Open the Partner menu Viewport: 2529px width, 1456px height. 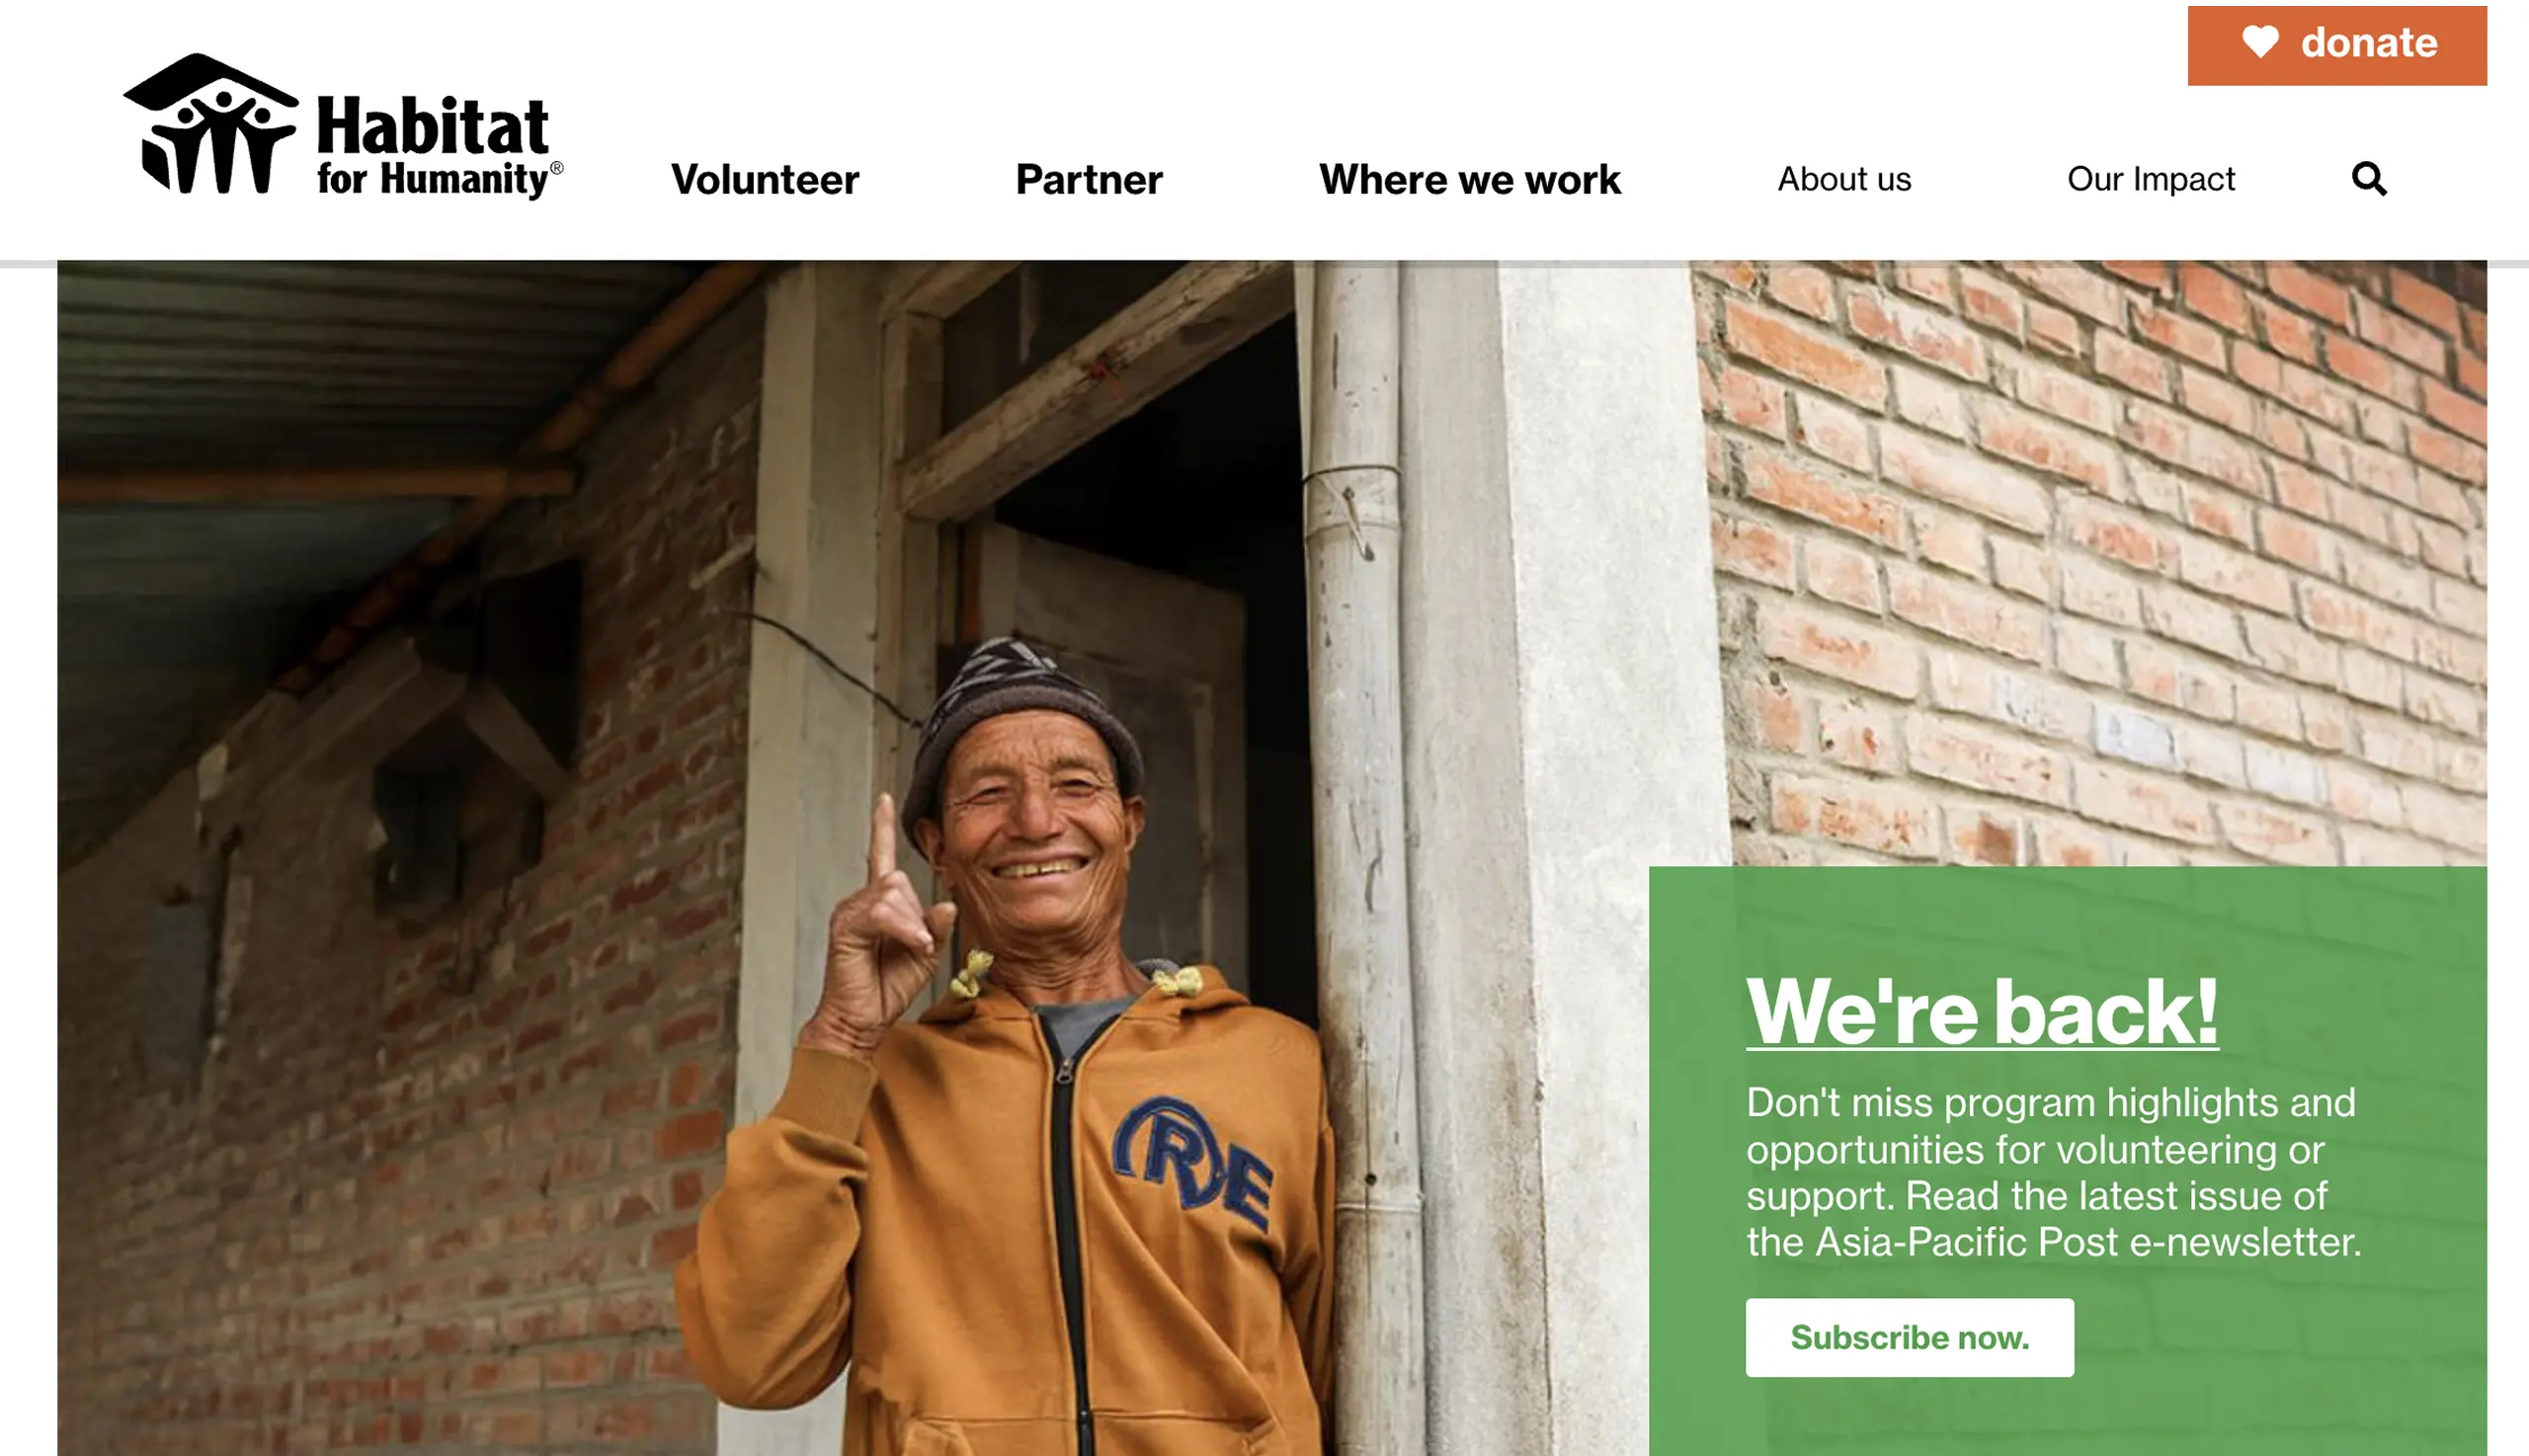1089,180
